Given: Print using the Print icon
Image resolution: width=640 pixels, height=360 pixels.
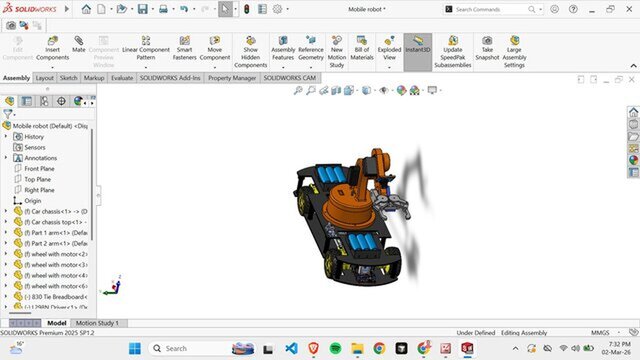Looking at the screenshot, I should point(163,9).
